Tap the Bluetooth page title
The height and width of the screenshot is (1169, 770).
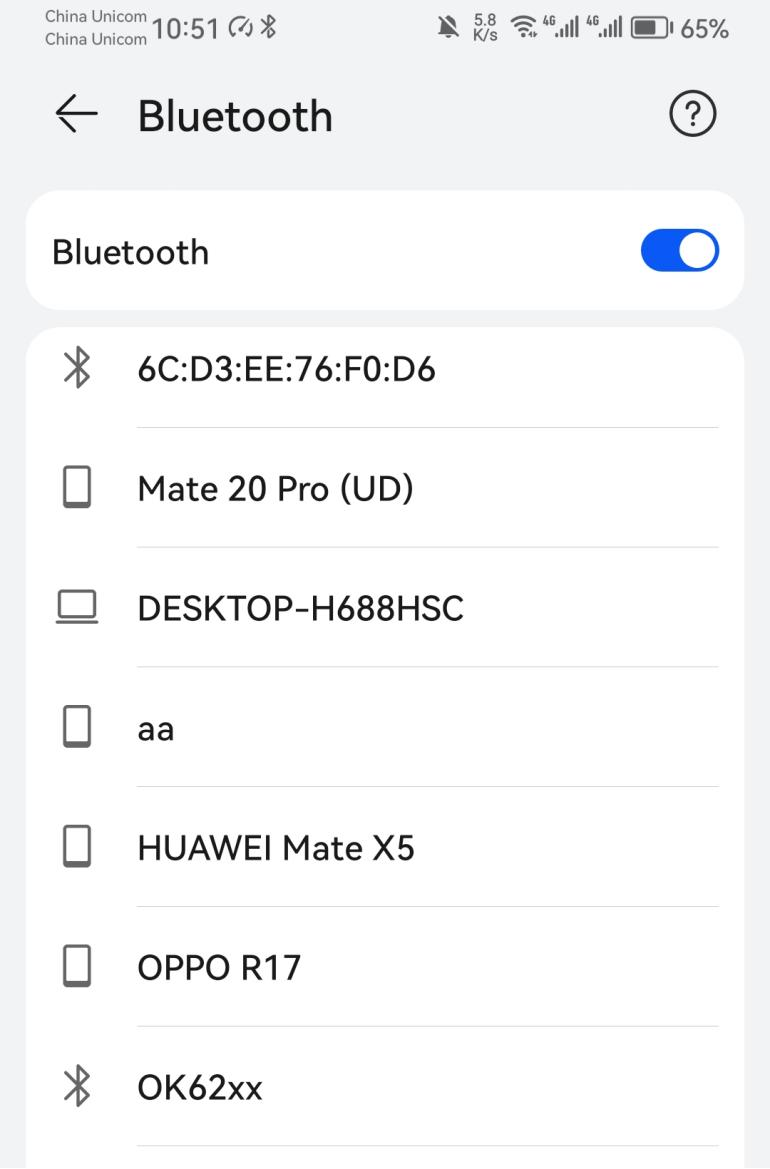click(x=235, y=116)
